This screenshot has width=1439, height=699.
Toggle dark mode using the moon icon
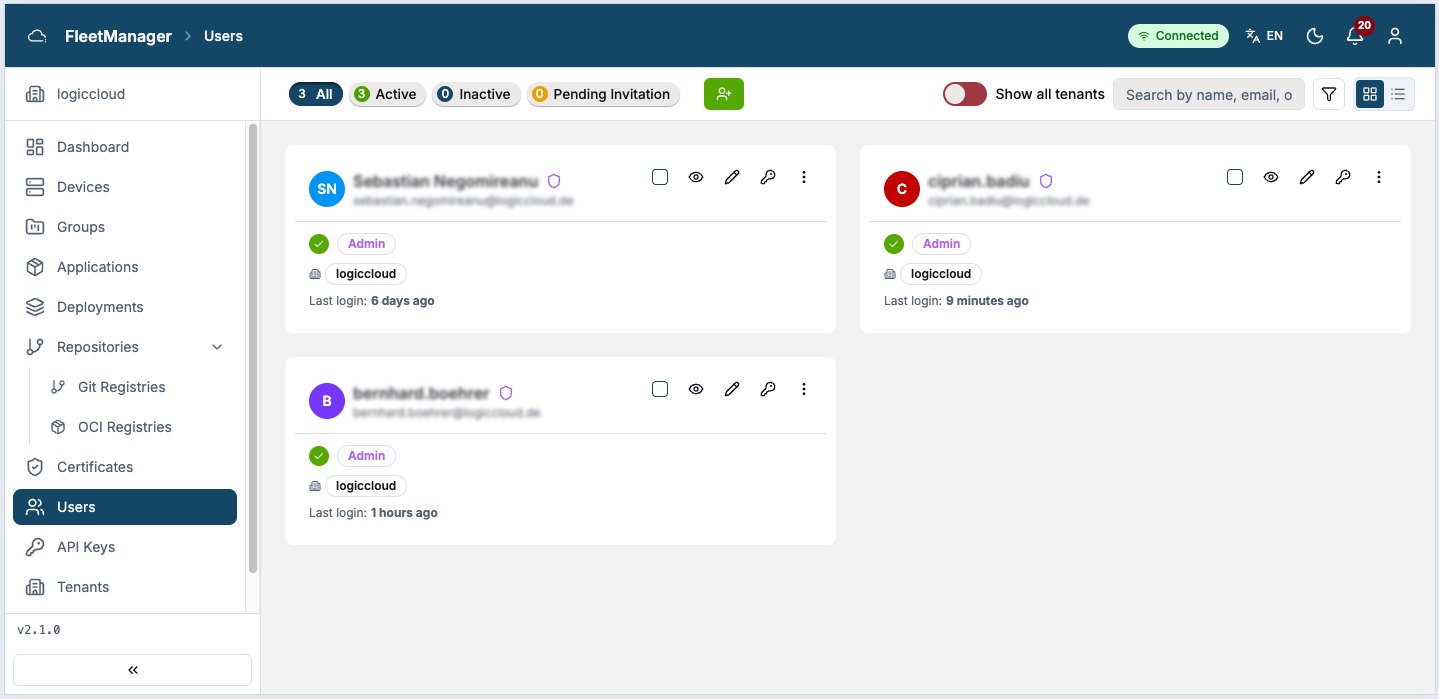(x=1315, y=36)
